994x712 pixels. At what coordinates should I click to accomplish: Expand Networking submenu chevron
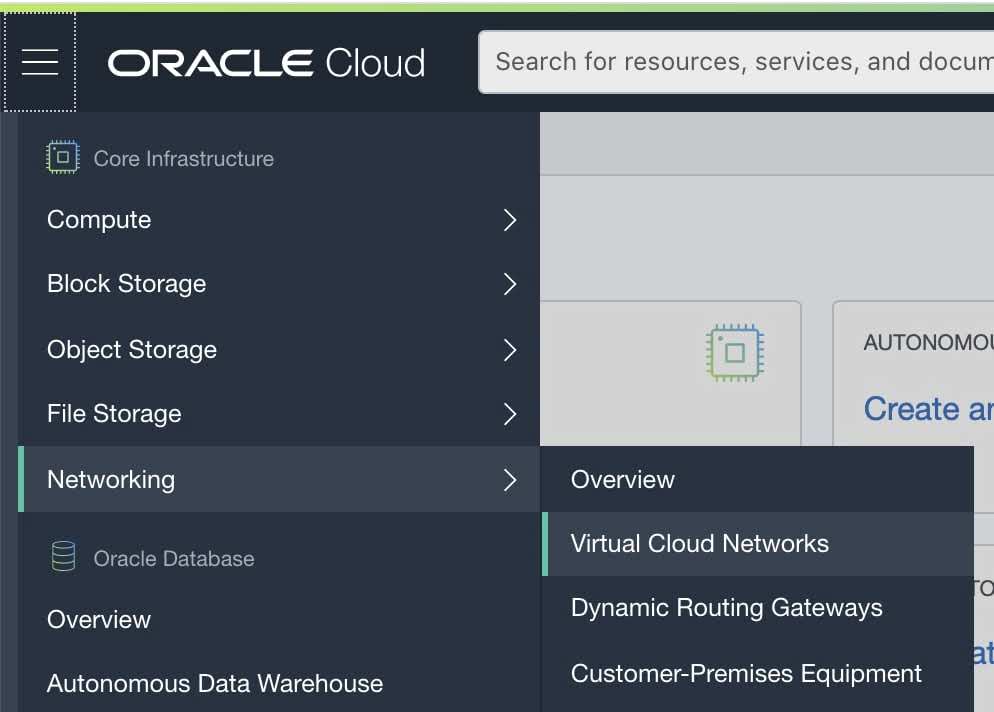(x=510, y=480)
